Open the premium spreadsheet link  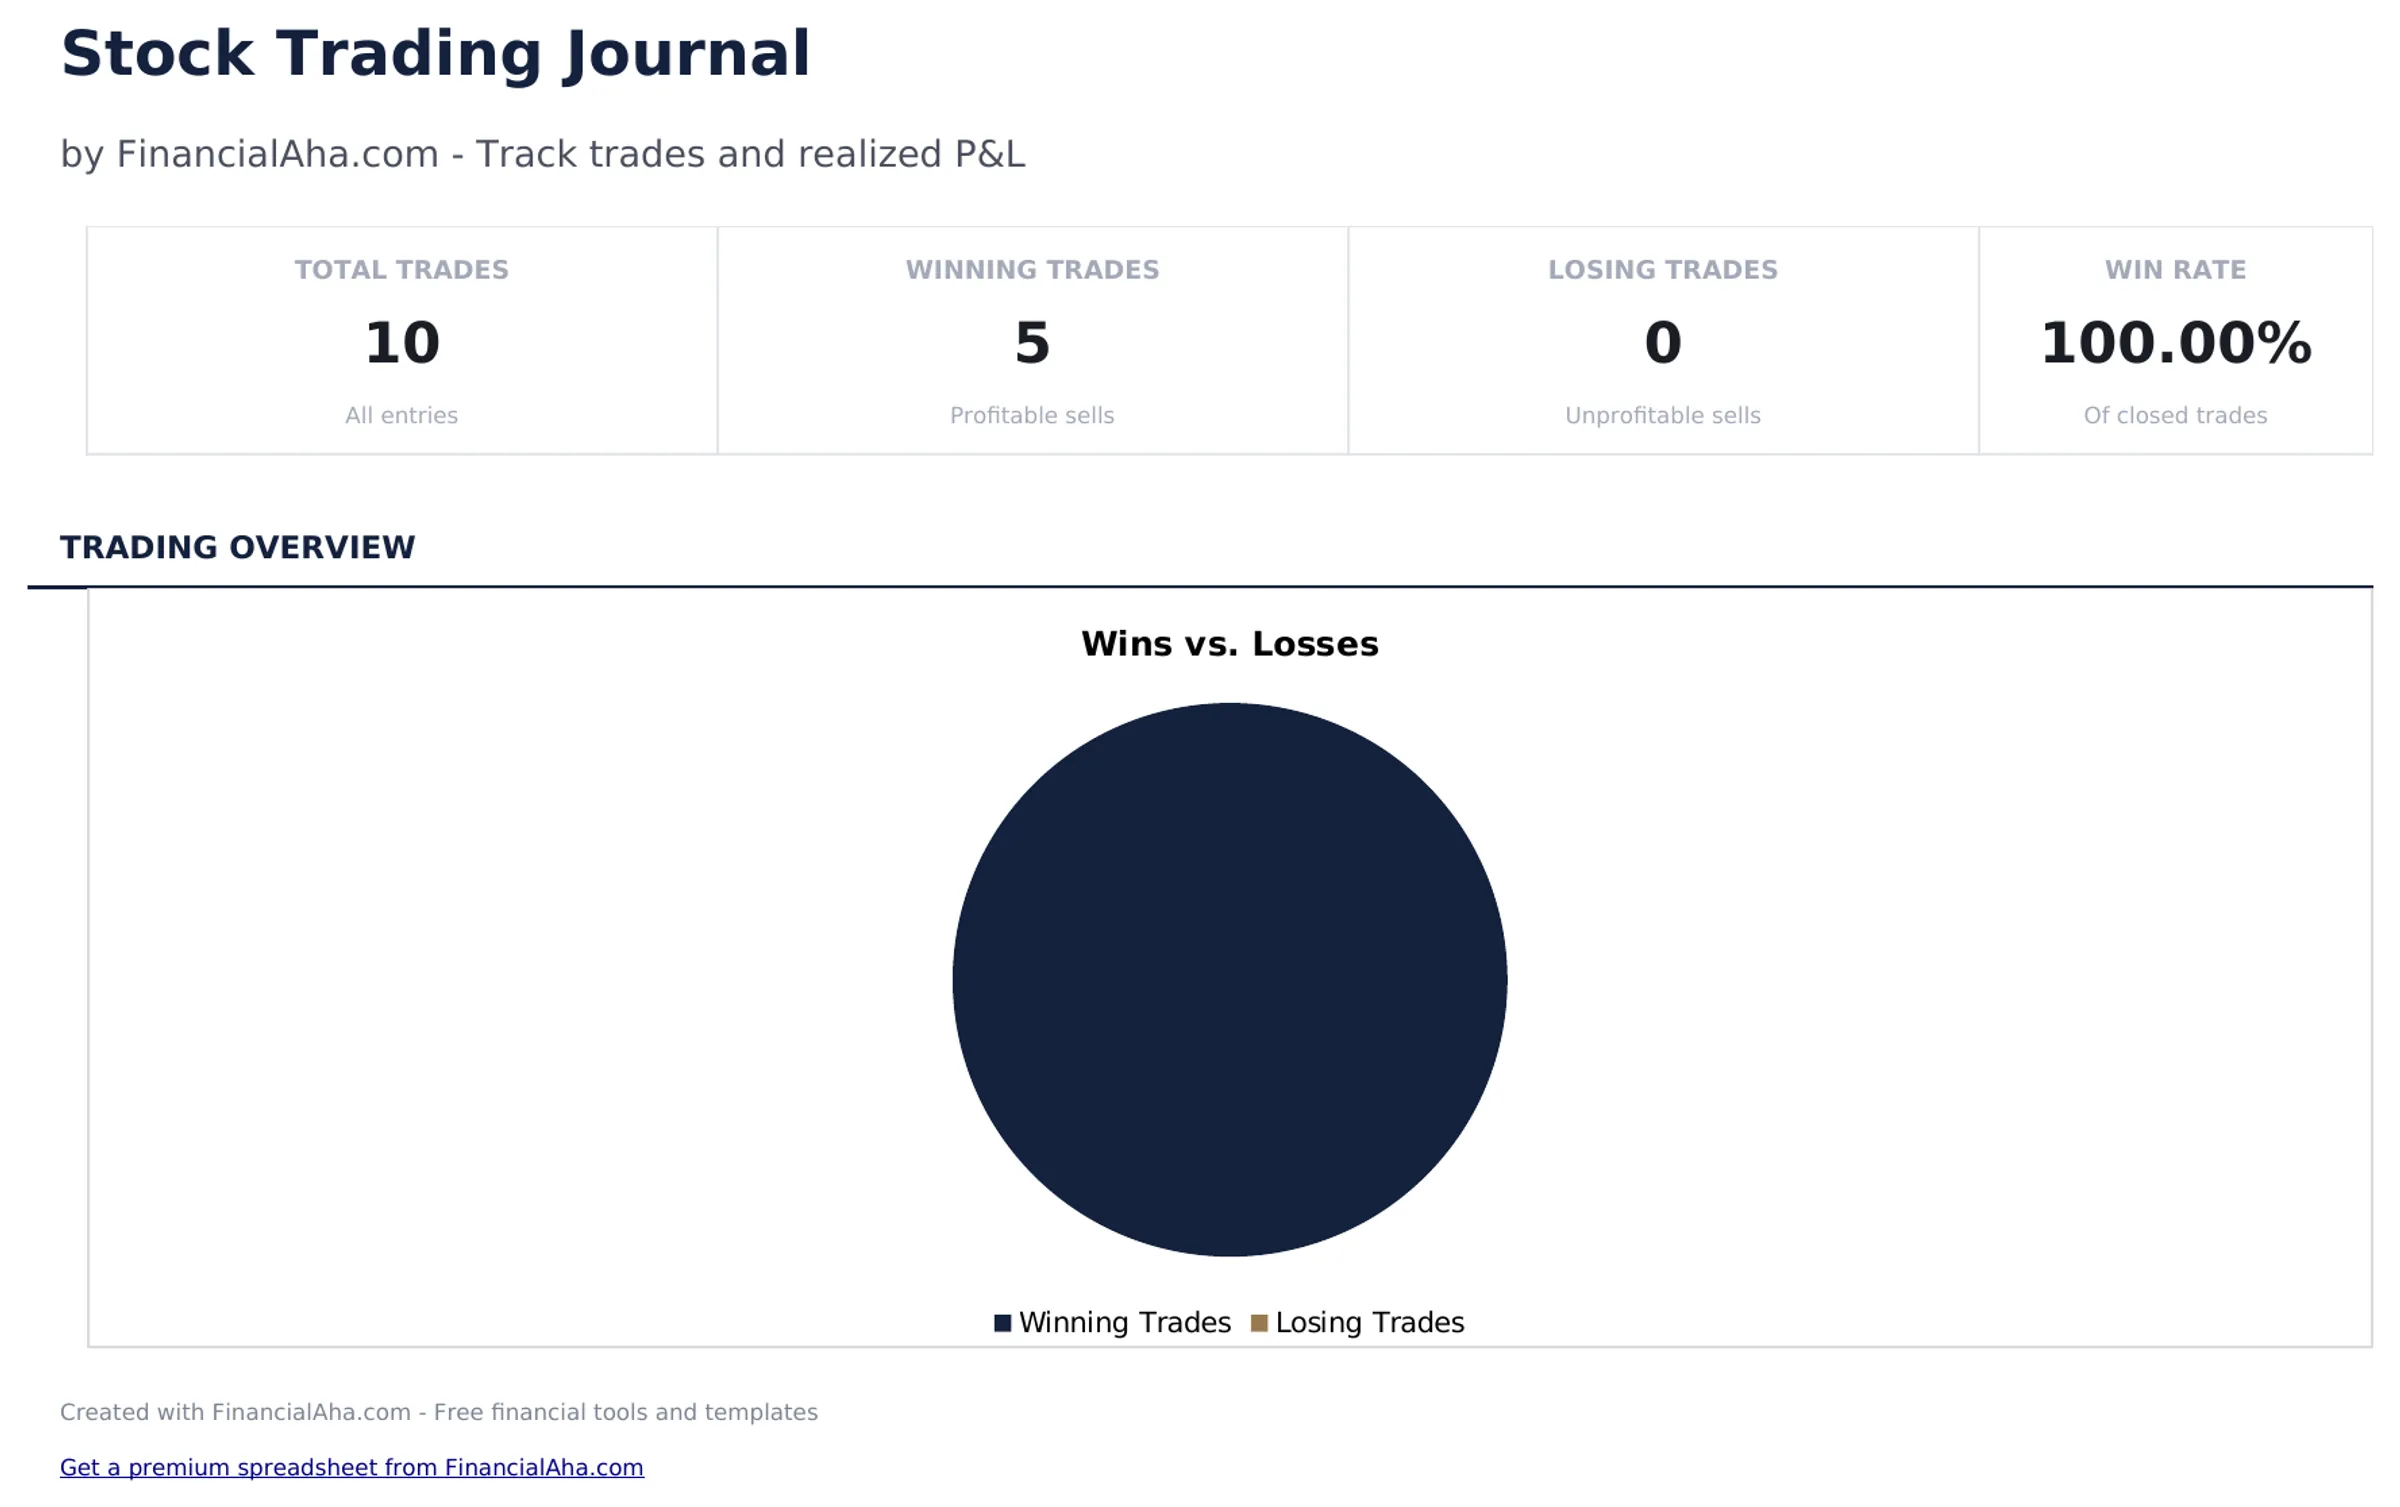(352, 1467)
